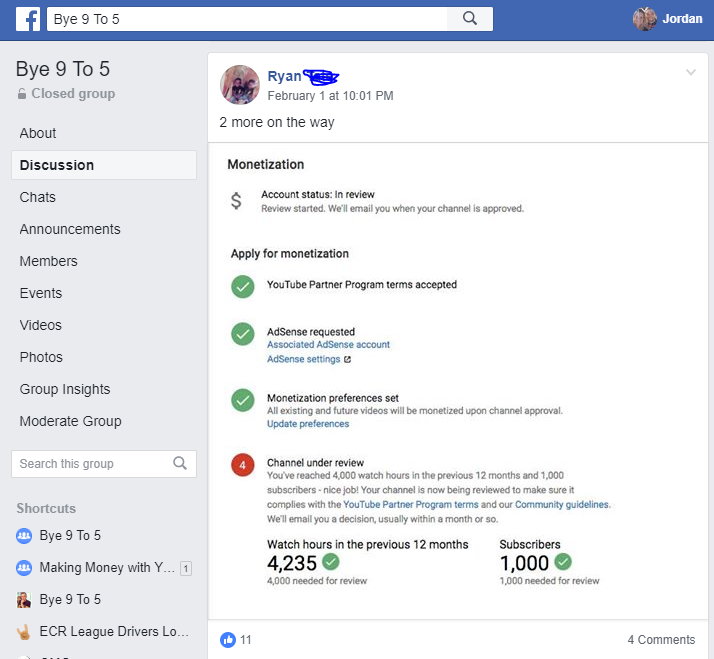Open Chats in the group menu
The width and height of the screenshot is (714, 659).
point(37,197)
